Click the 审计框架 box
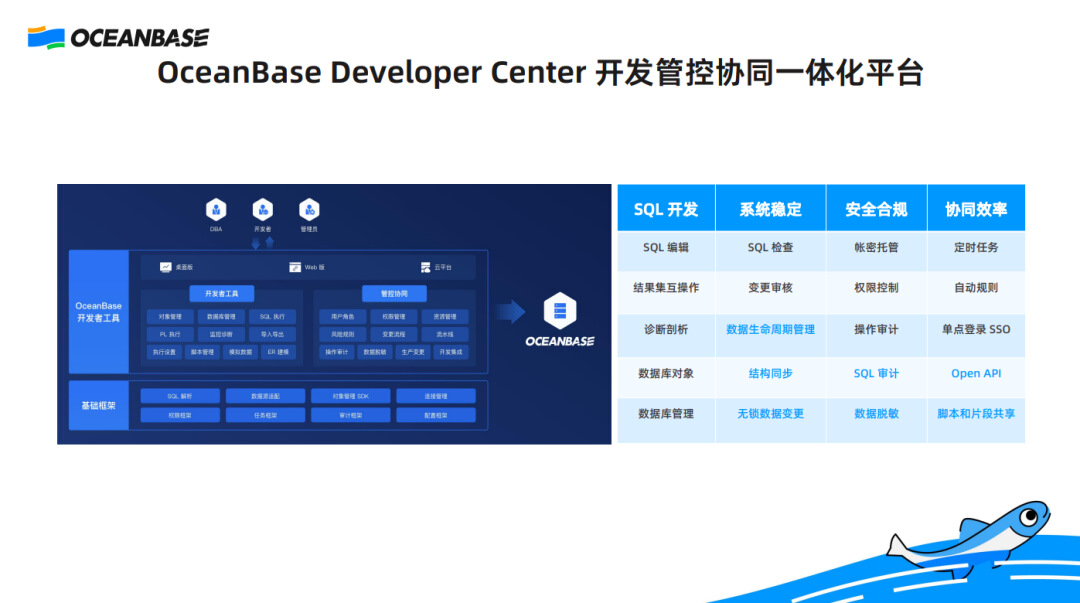 (351, 415)
